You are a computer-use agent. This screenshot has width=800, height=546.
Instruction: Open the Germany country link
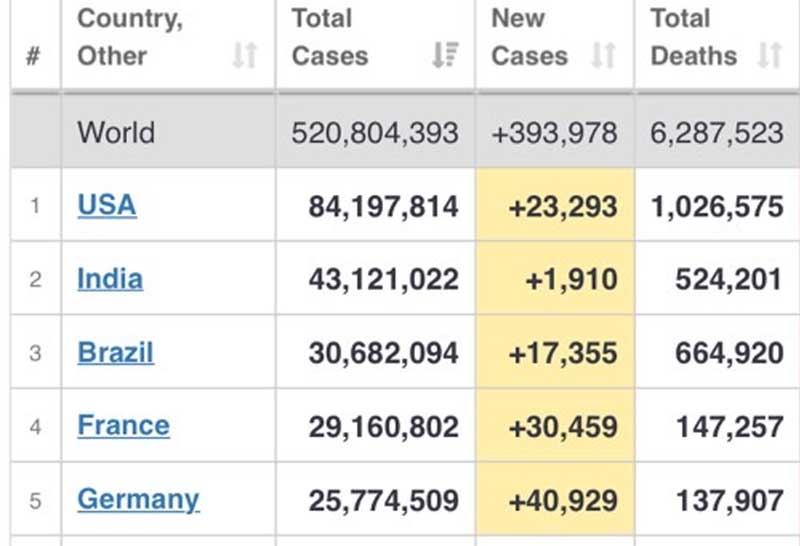(138, 499)
